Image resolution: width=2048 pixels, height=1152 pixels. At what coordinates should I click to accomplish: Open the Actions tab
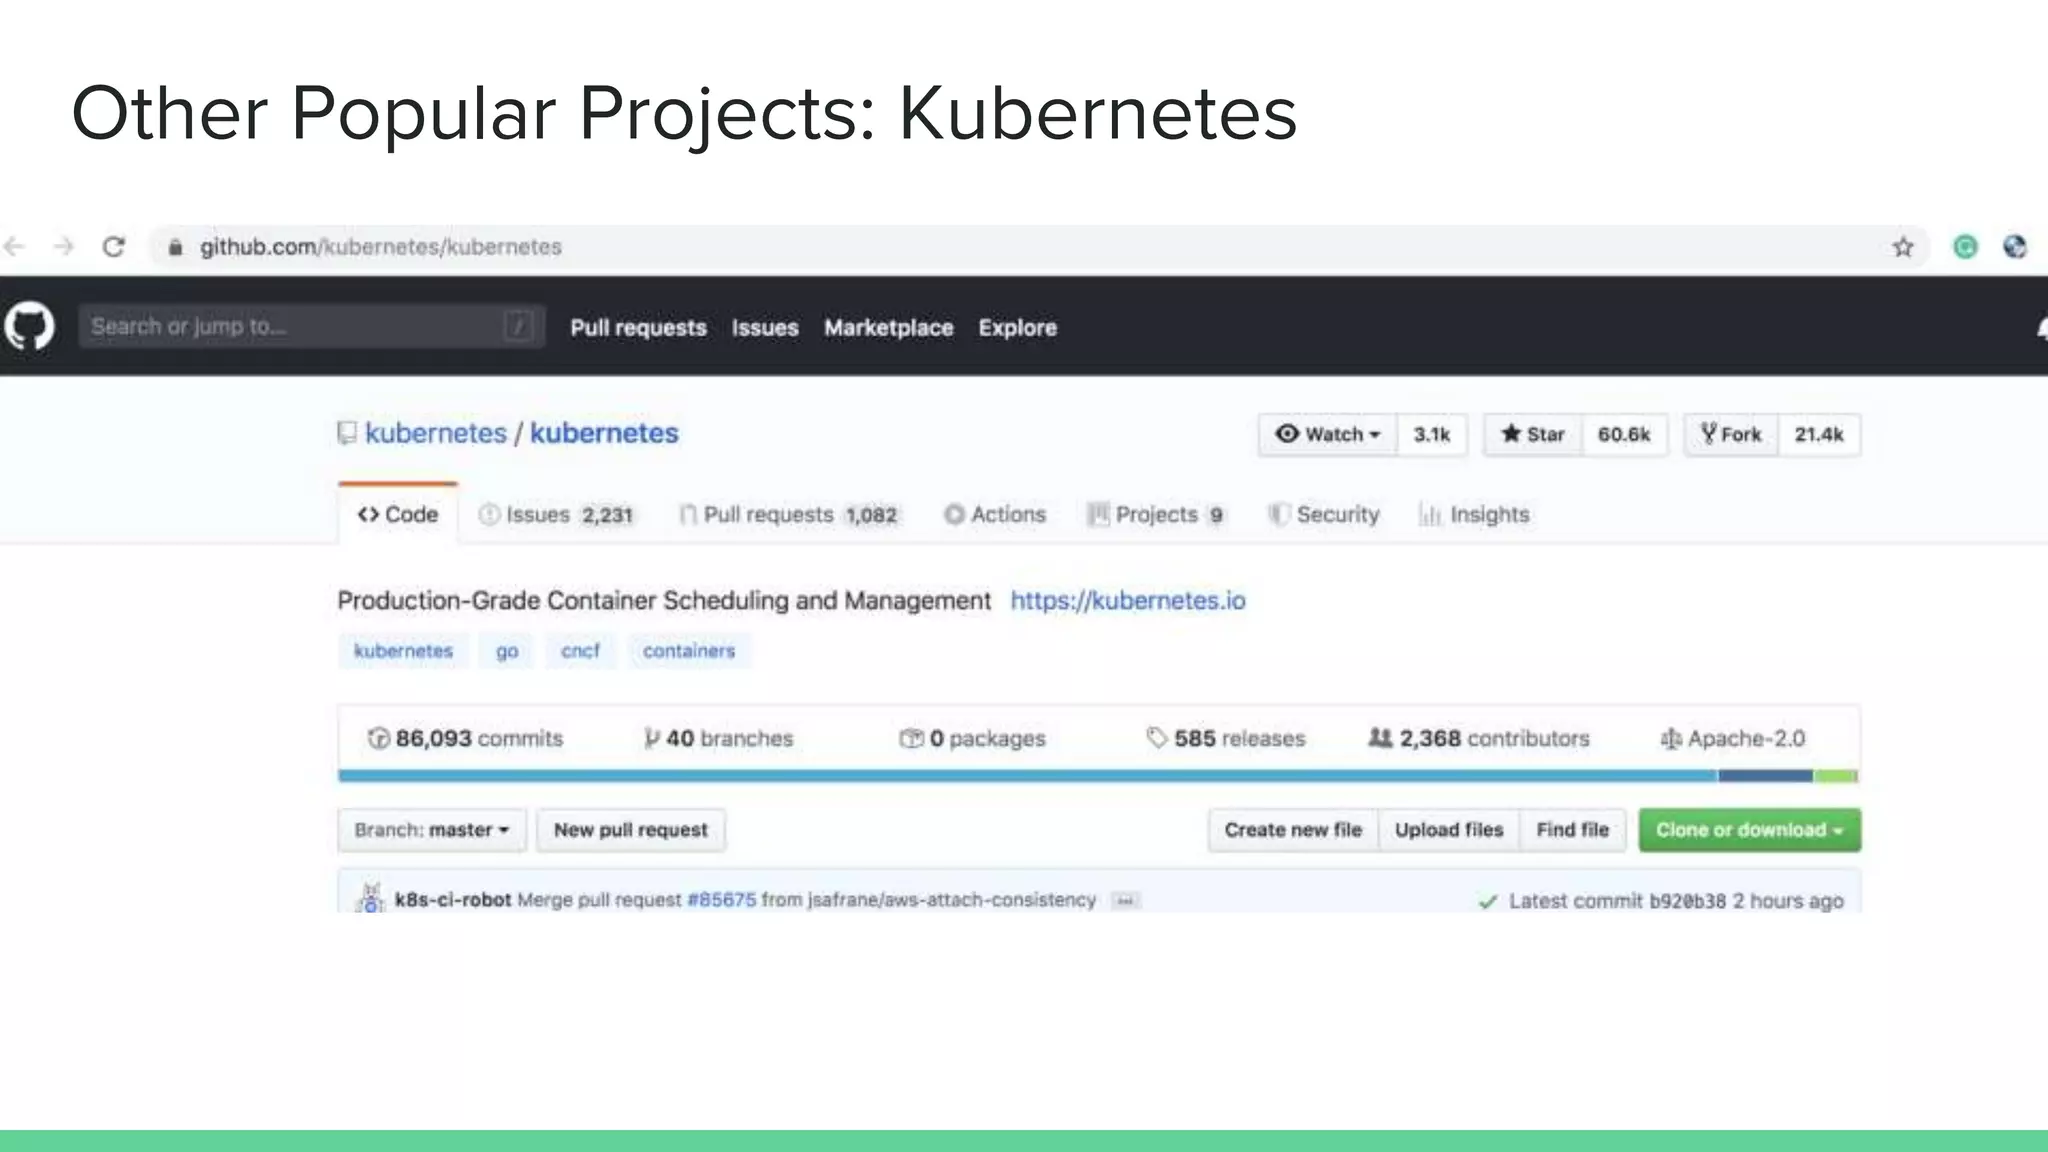(x=995, y=514)
